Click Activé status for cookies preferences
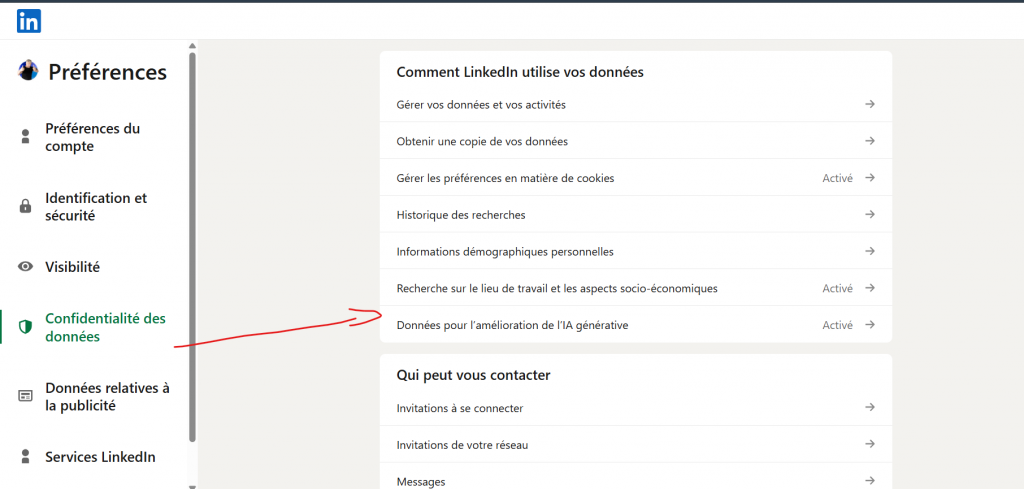Screen dimensions: 1024x489 [837, 178]
